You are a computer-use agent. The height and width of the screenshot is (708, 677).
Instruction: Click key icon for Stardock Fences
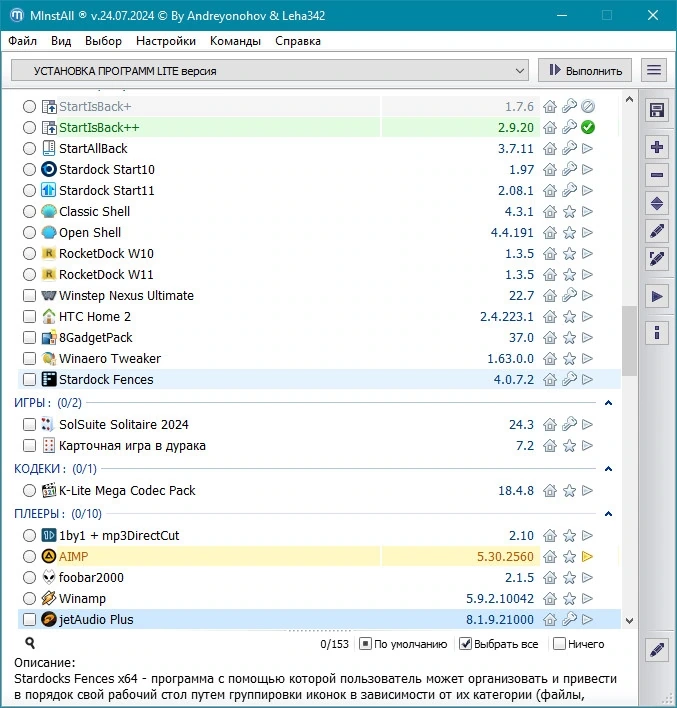569,379
